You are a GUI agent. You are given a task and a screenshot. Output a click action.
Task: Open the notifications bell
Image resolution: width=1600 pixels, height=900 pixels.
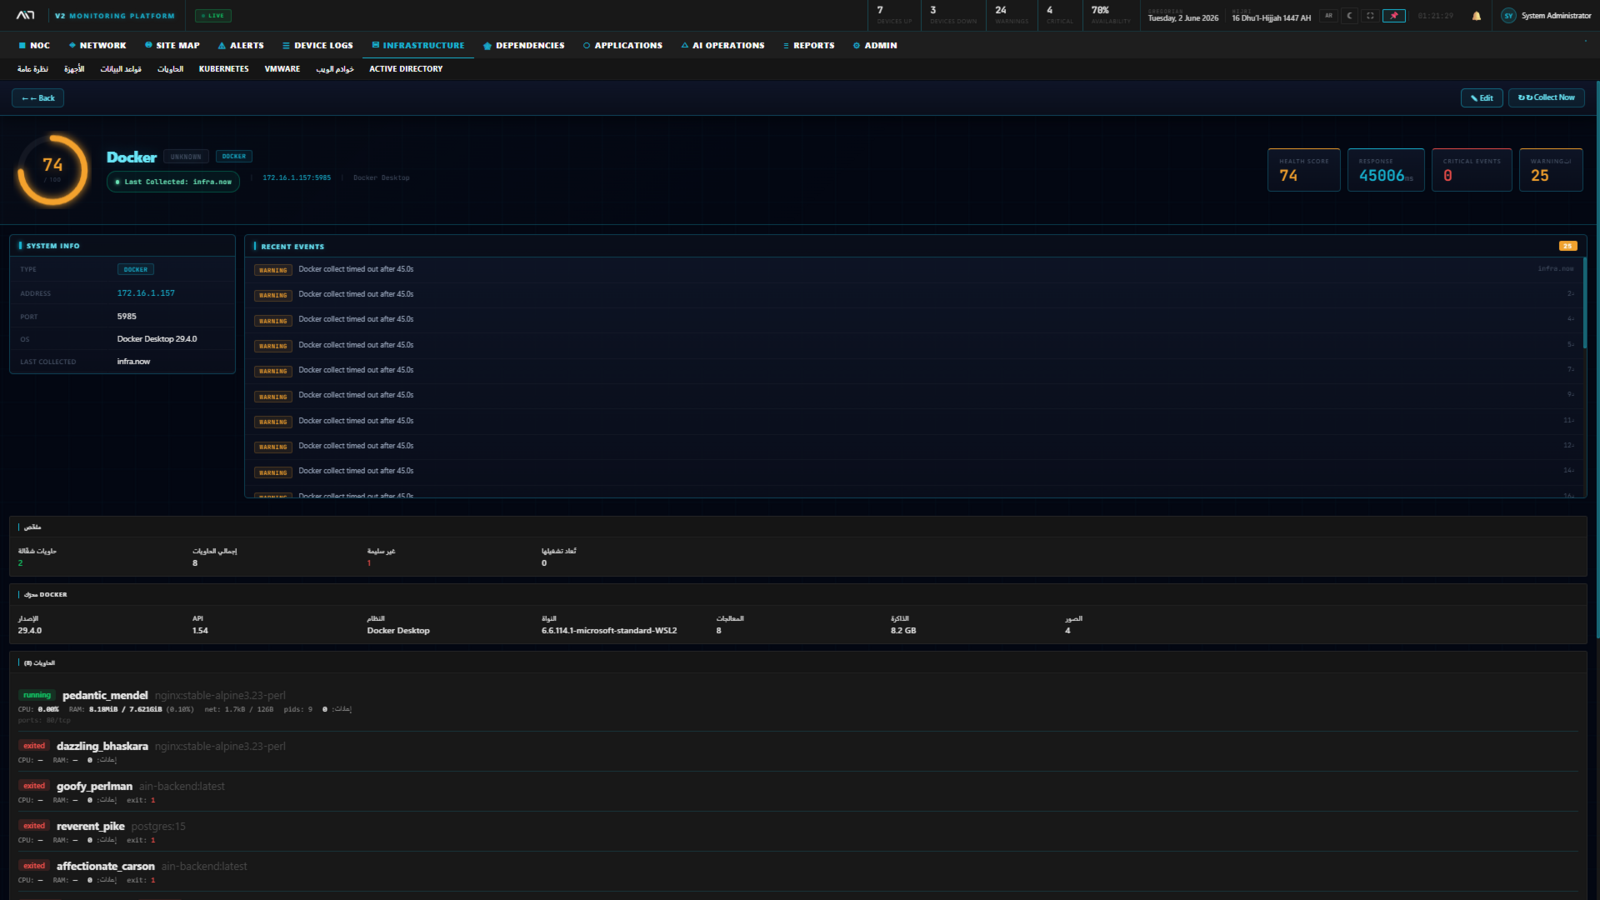pos(1476,16)
